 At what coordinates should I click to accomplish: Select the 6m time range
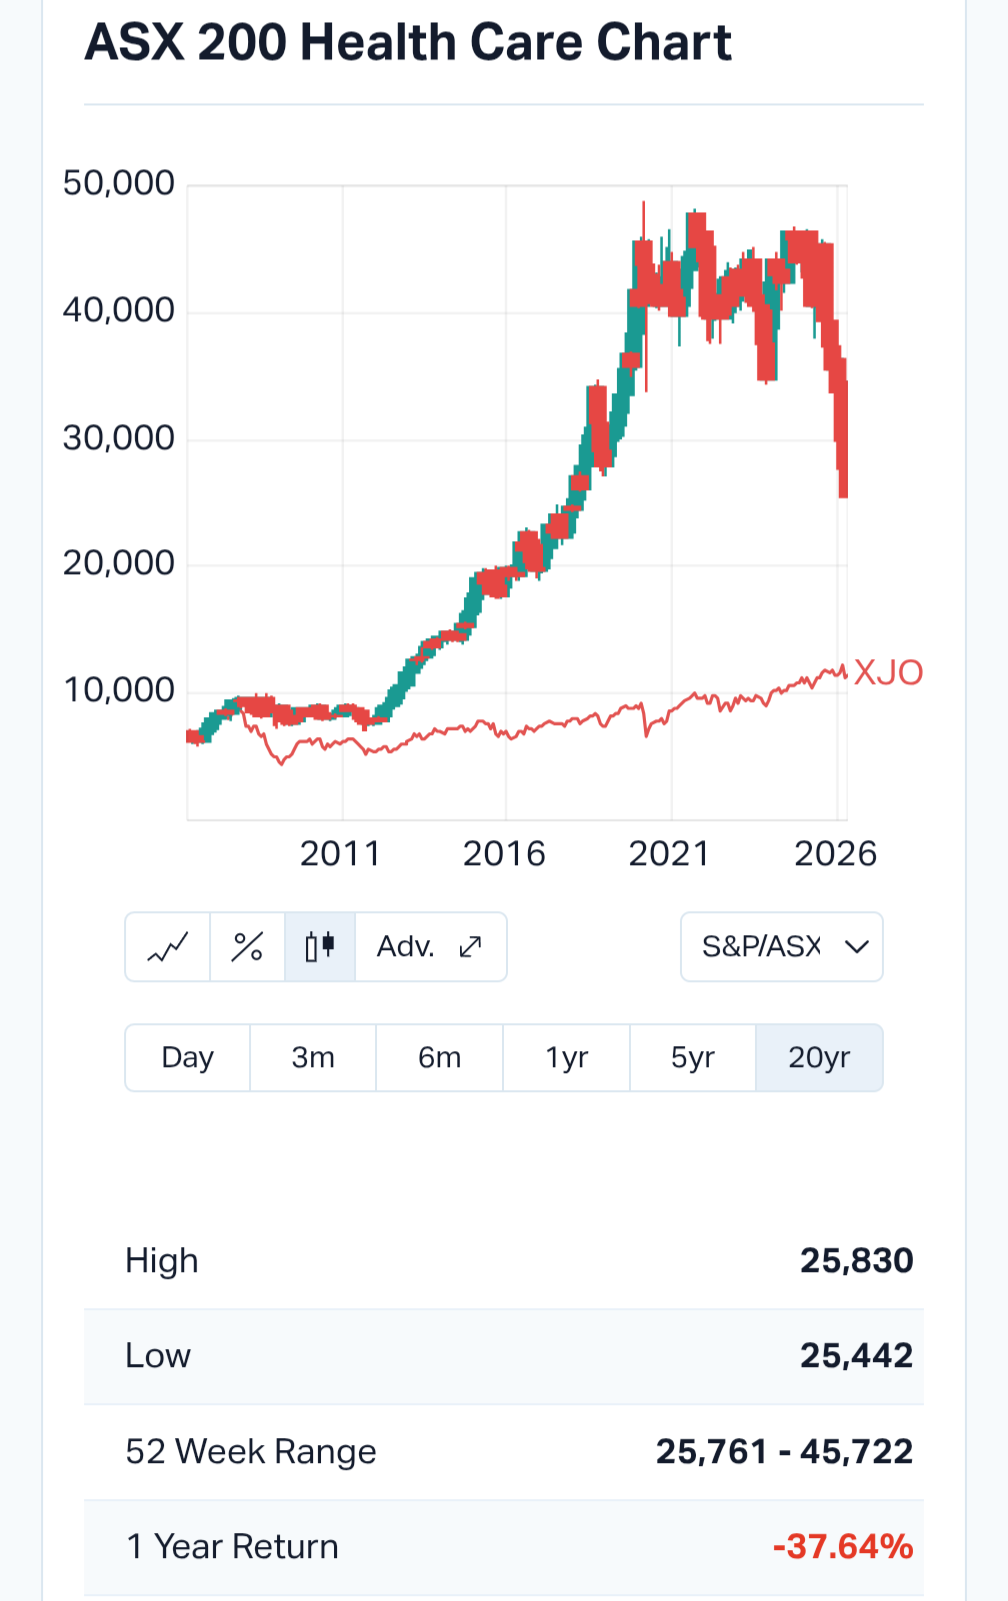[x=440, y=1057]
